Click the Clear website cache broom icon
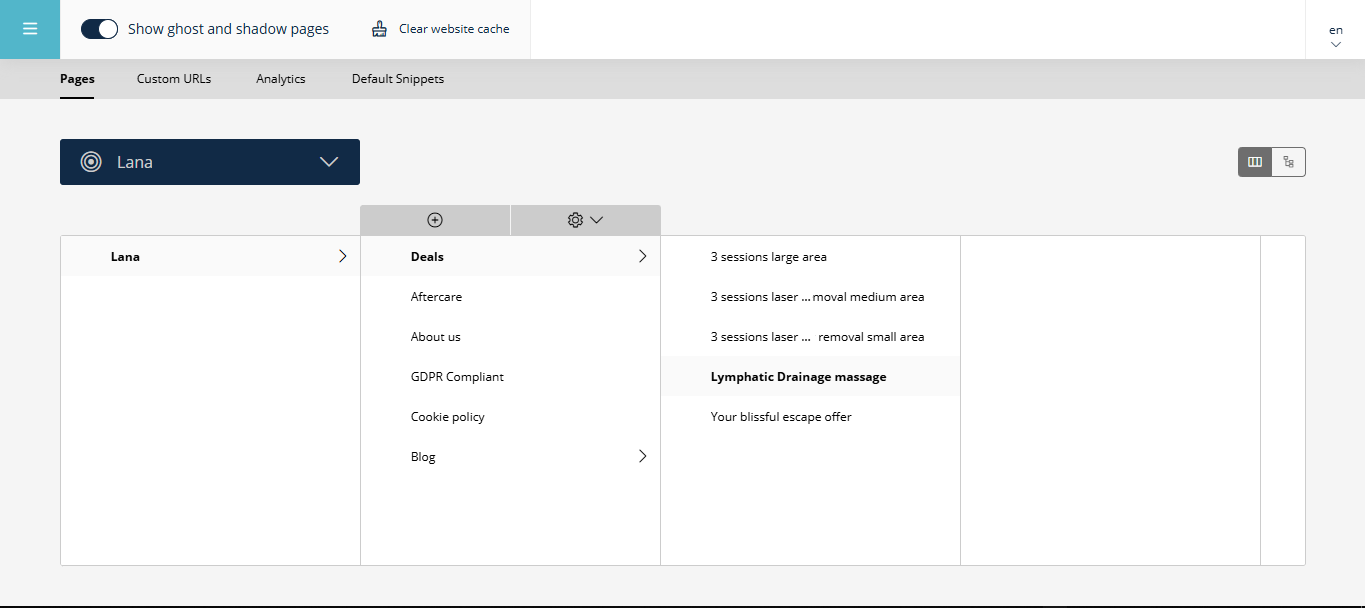This screenshot has height=608, width=1365. [378, 28]
